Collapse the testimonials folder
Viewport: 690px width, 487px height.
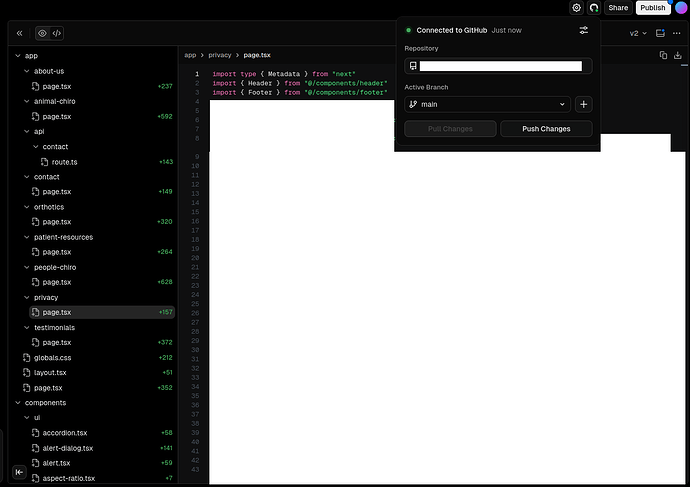coord(49,327)
